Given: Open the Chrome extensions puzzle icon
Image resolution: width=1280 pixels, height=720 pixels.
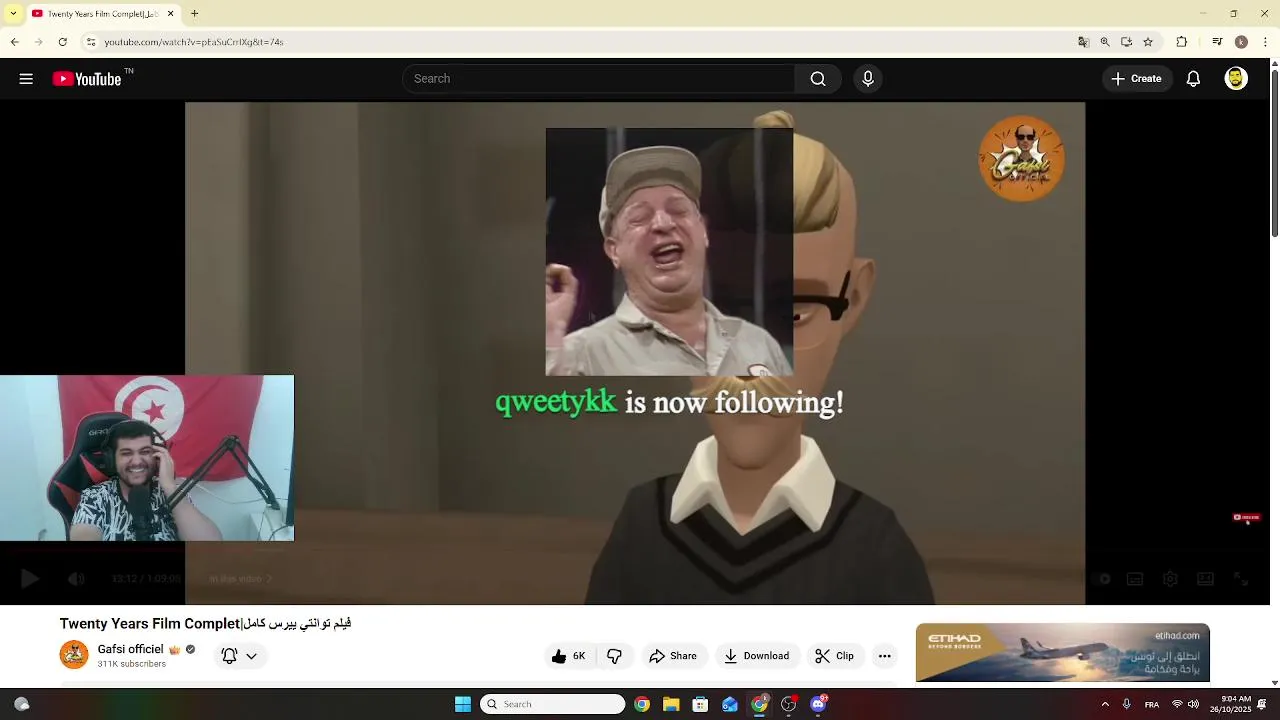Looking at the screenshot, I should pos(1181,42).
